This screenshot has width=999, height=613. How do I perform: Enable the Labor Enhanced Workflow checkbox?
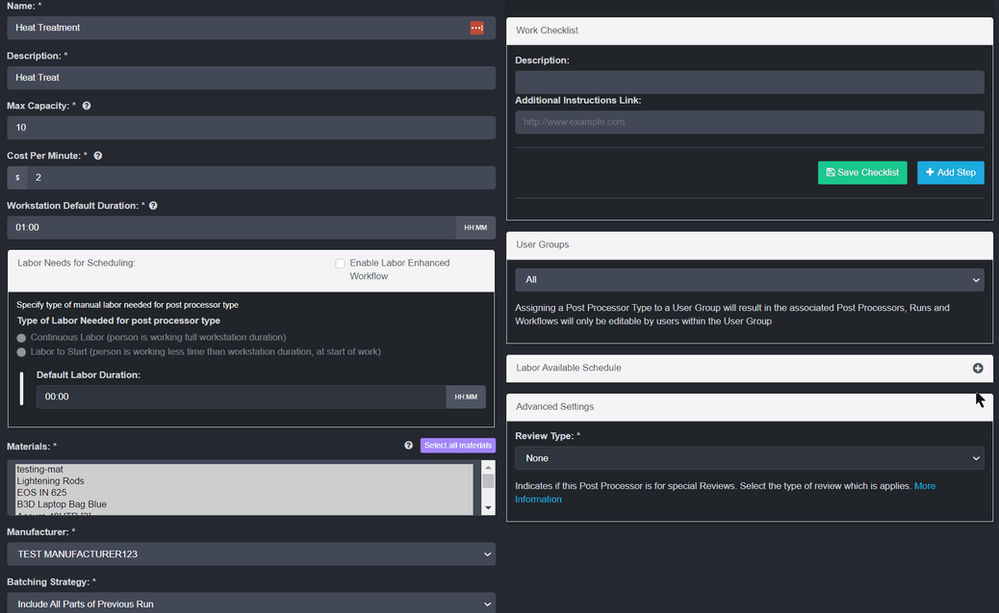coord(340,262)
